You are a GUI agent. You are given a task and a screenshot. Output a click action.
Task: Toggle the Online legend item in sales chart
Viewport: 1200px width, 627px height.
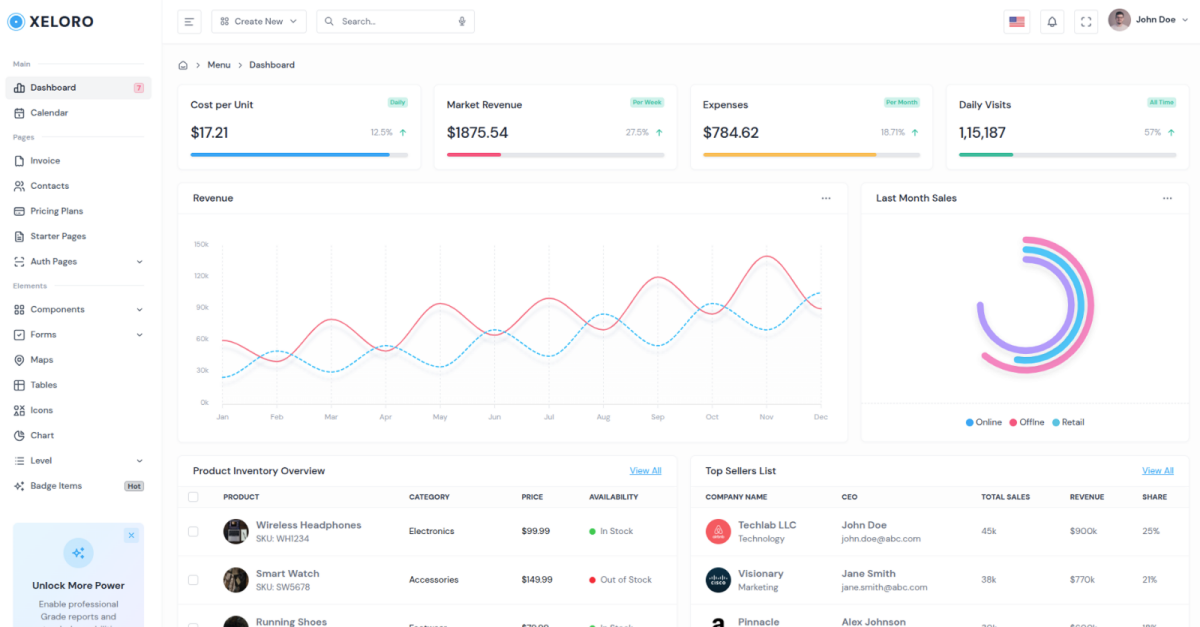point(984,422)
